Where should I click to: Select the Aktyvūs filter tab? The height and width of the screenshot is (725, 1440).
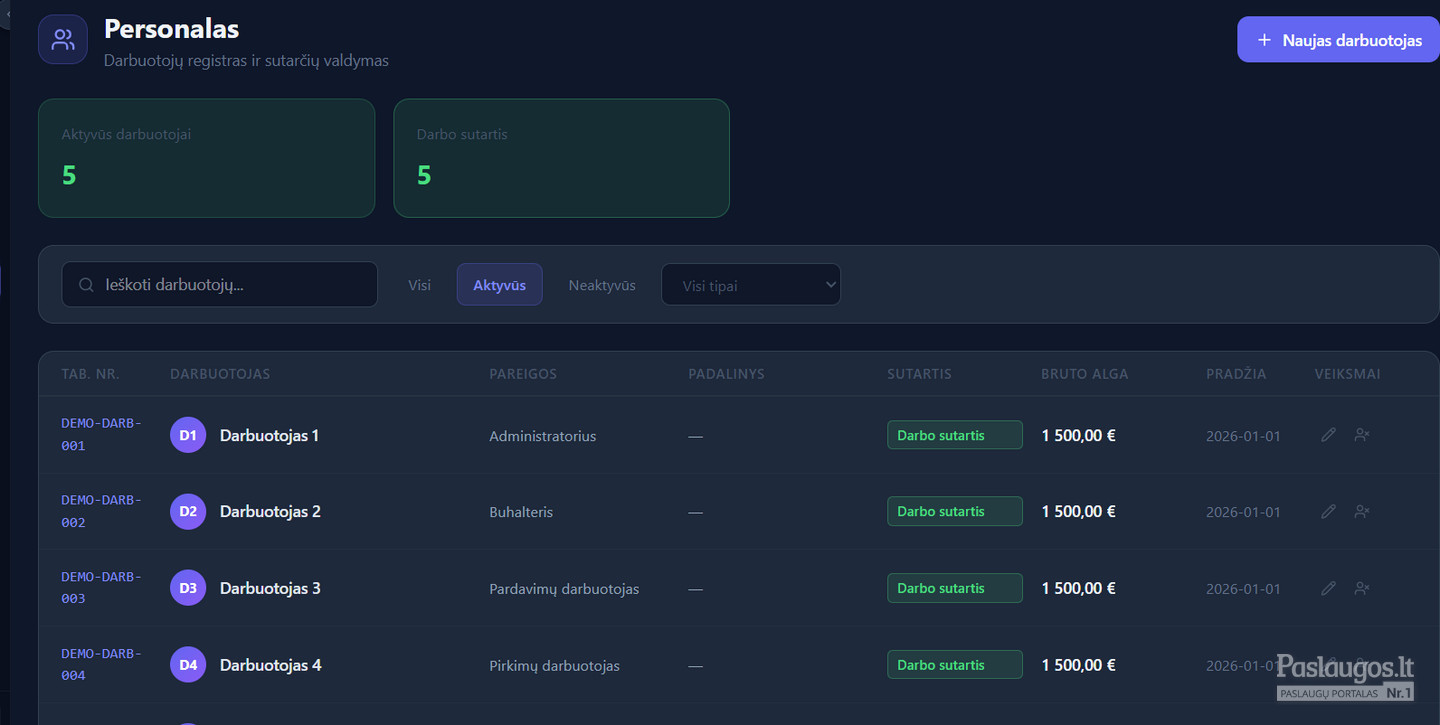pyautogui.click(x=500, y=285)
